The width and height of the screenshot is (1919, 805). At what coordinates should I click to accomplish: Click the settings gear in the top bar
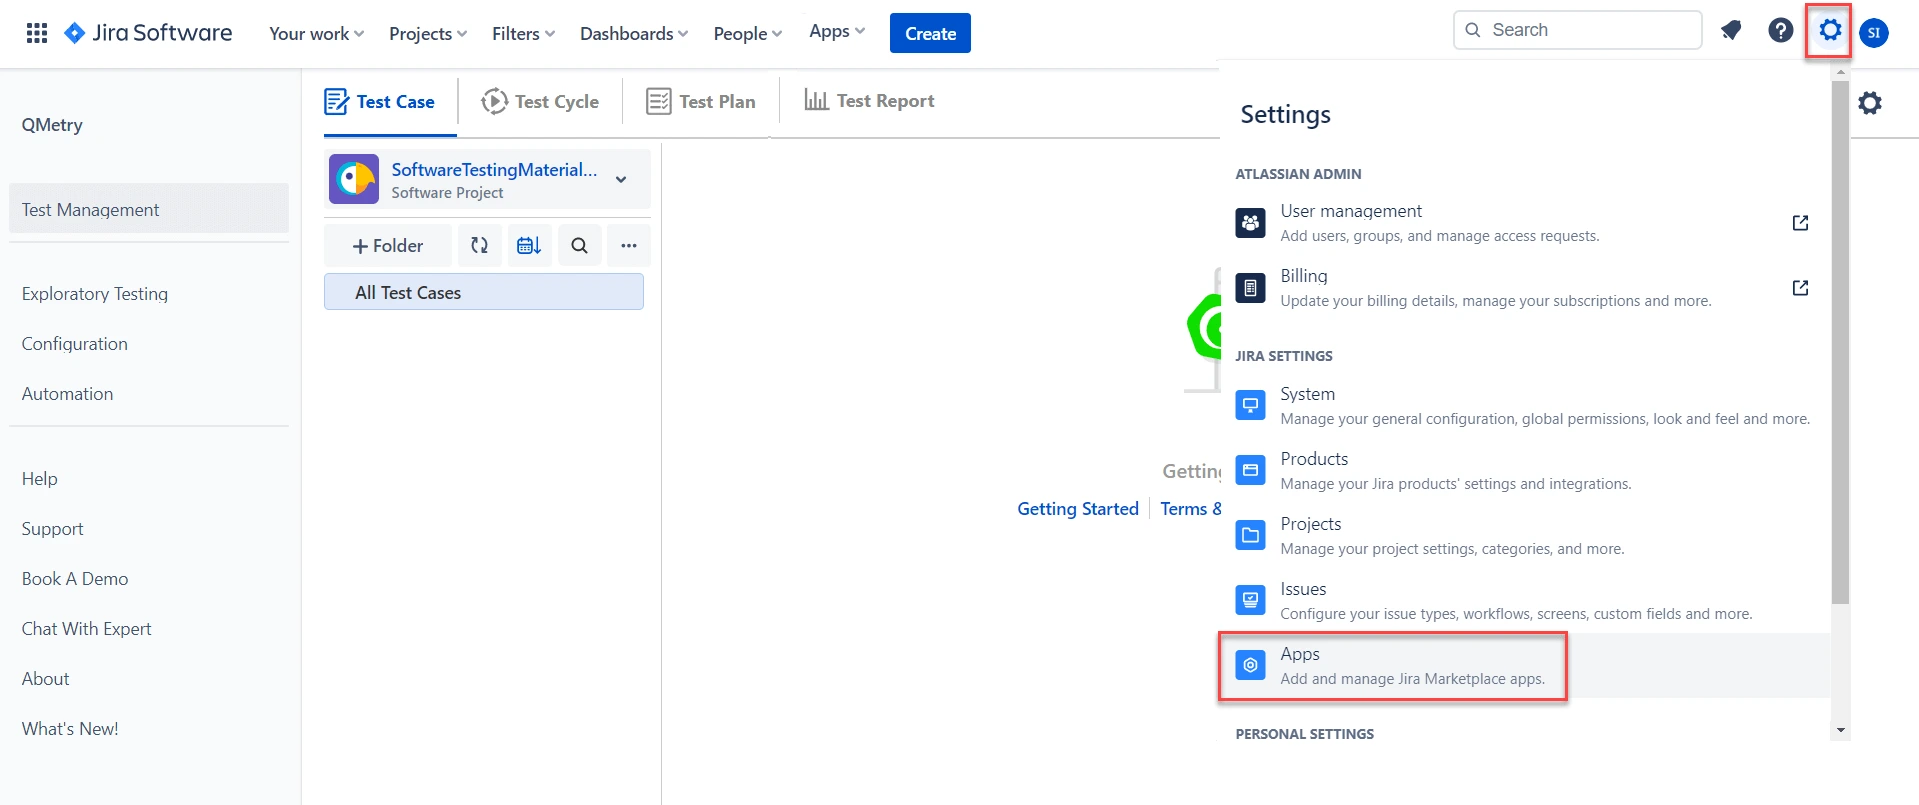1830,30
